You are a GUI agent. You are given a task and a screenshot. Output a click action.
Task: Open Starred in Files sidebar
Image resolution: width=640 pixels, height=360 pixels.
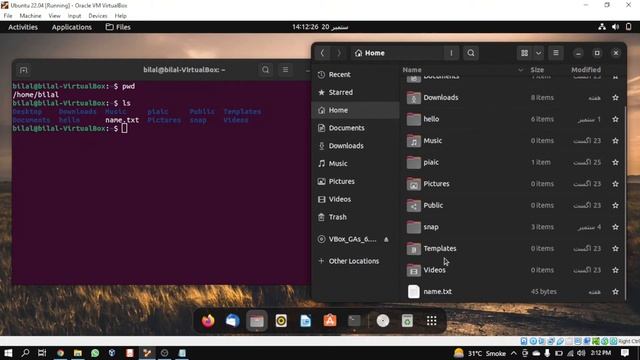(x=355, y=92)
